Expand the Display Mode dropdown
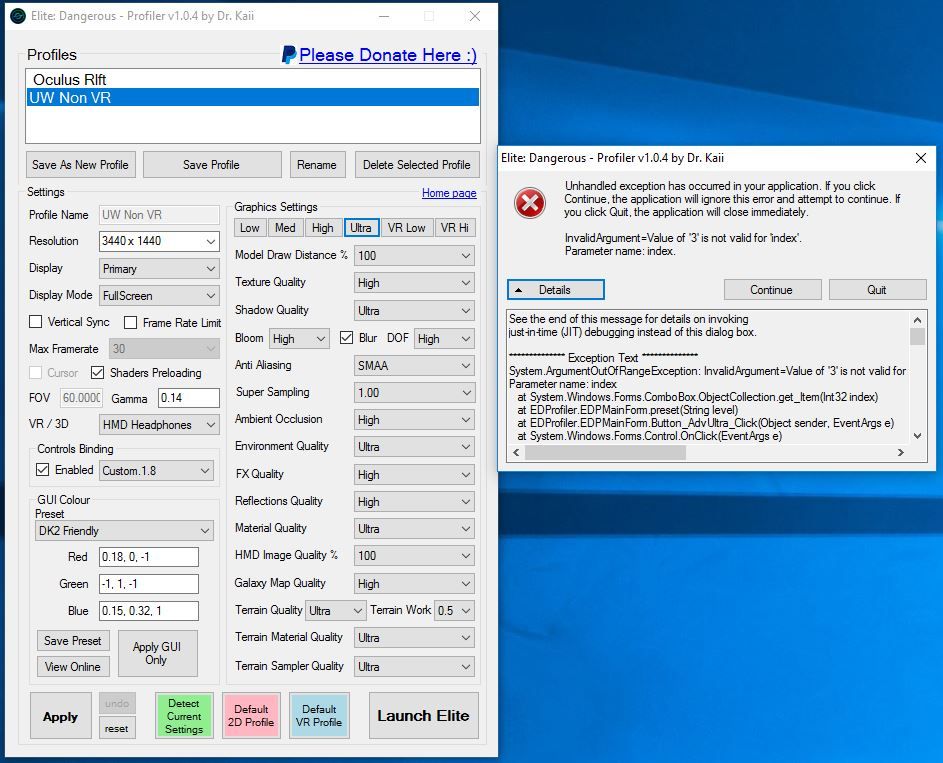The width and height of the screenshot is (943, 763). pos(159,296)
